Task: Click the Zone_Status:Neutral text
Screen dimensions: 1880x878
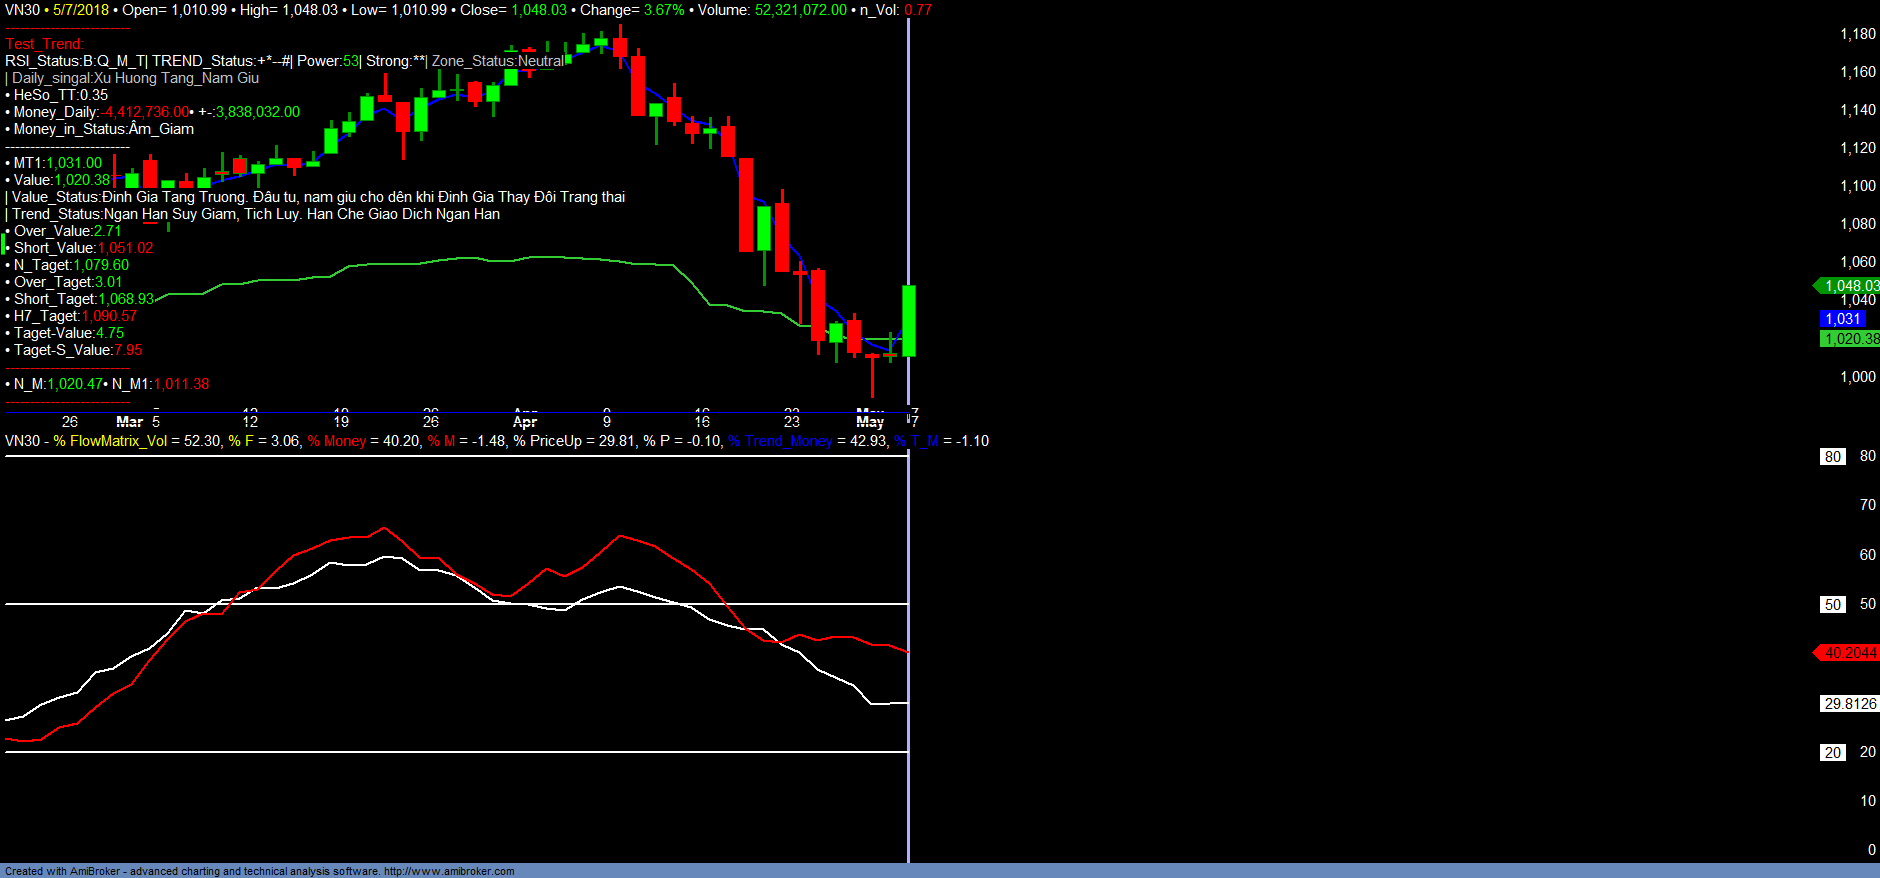Action: pyautogui.click(x=498, y=61)
